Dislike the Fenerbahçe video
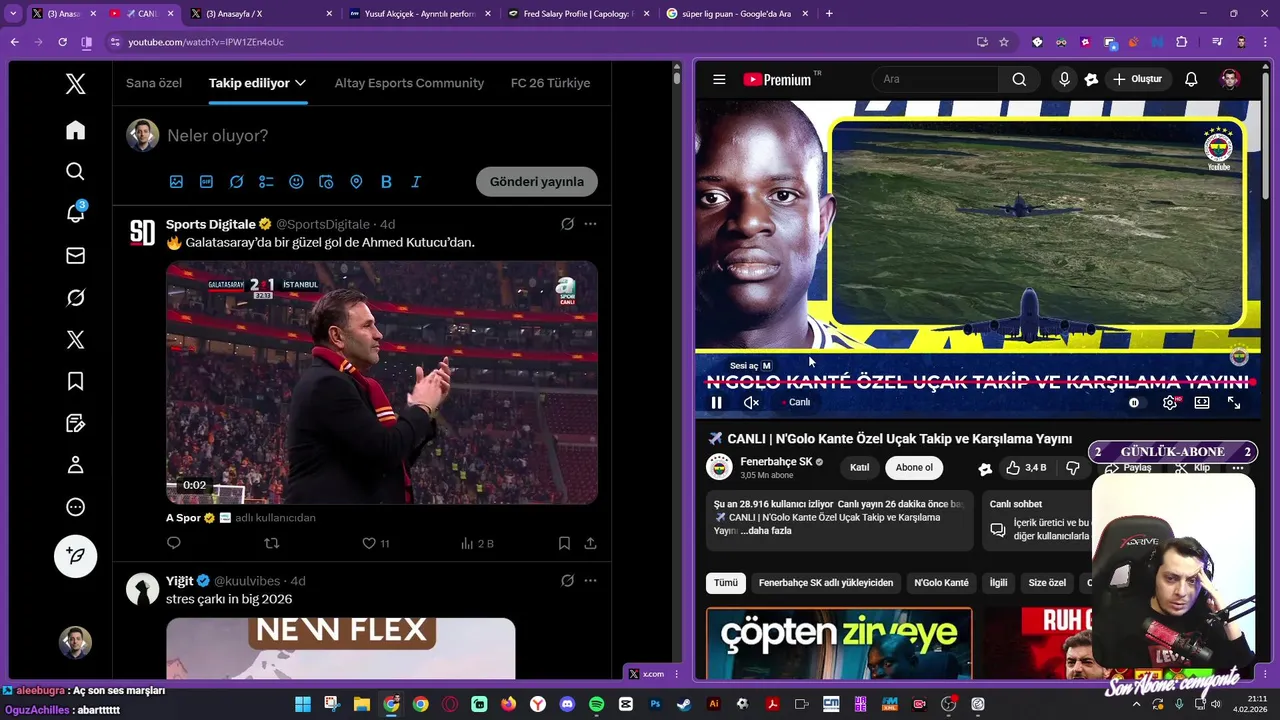1280x720 pixels. tap(1072, 467)
